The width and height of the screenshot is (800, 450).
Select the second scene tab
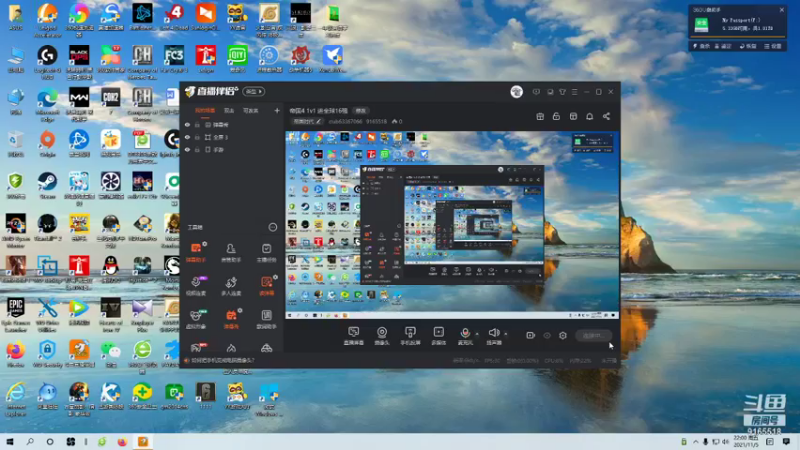tap(229, 110)
